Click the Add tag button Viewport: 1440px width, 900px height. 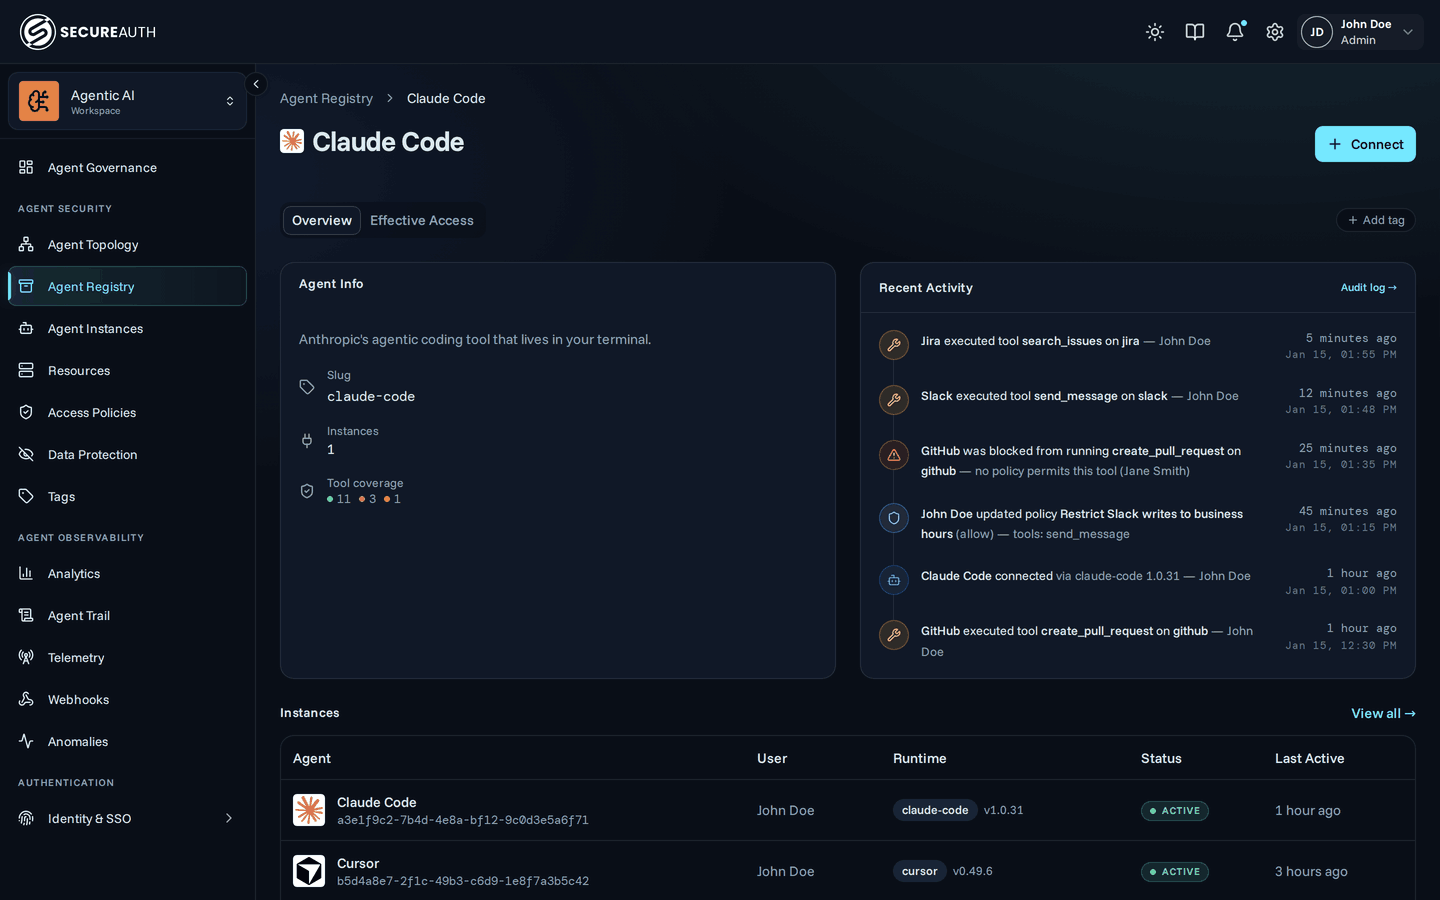point(1376,220)
